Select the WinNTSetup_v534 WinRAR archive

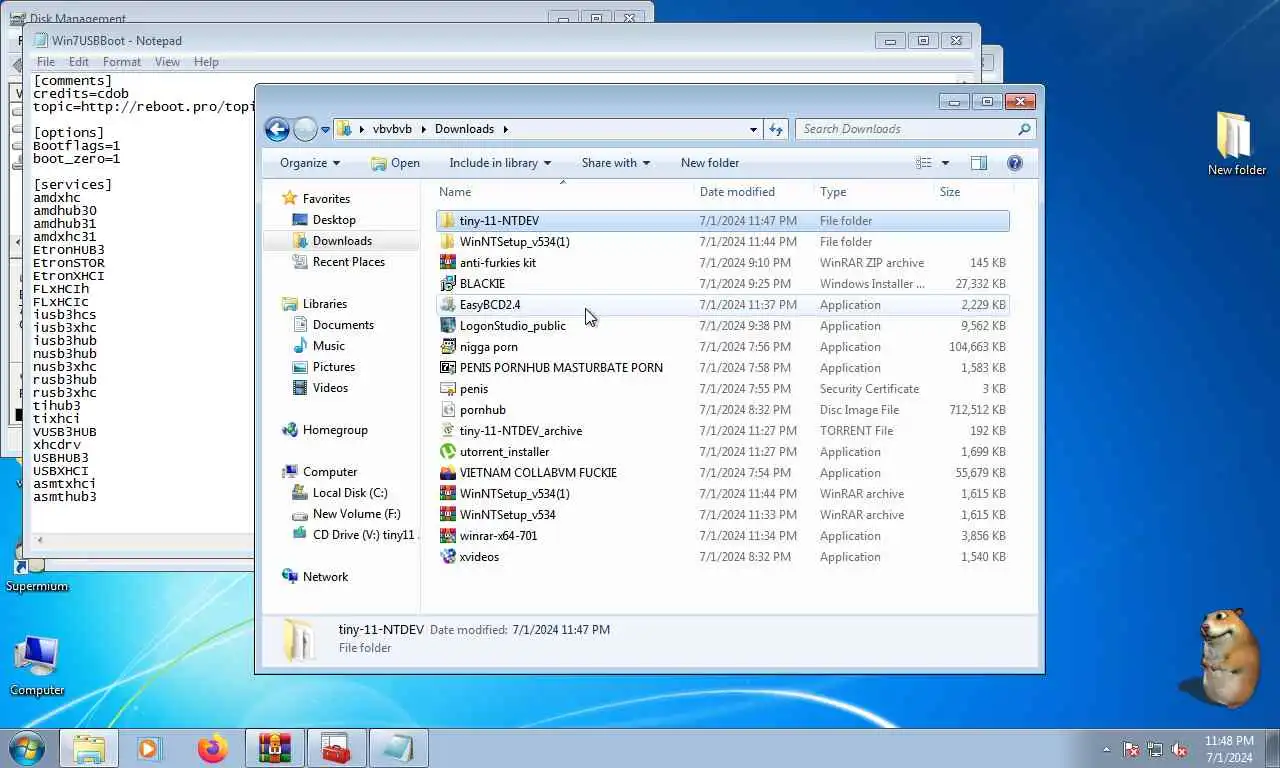tap(723, 515)
